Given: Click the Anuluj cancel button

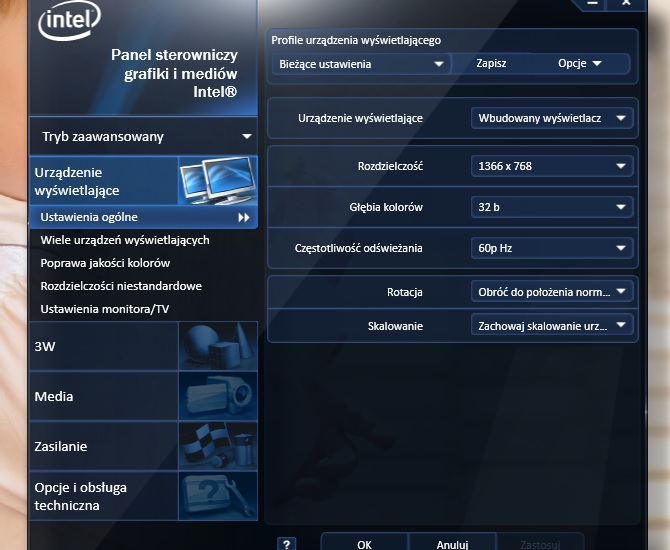Looking at the screenshot, I should [x=453, y=543].
